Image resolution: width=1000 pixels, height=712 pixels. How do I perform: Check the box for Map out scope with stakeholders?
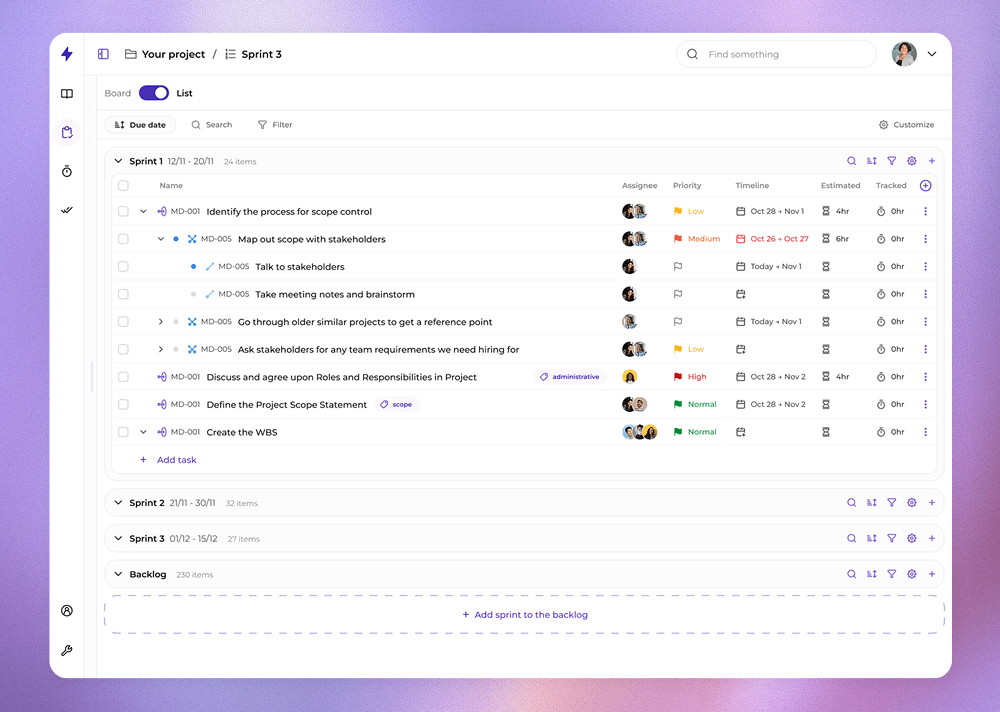(123, 239)
